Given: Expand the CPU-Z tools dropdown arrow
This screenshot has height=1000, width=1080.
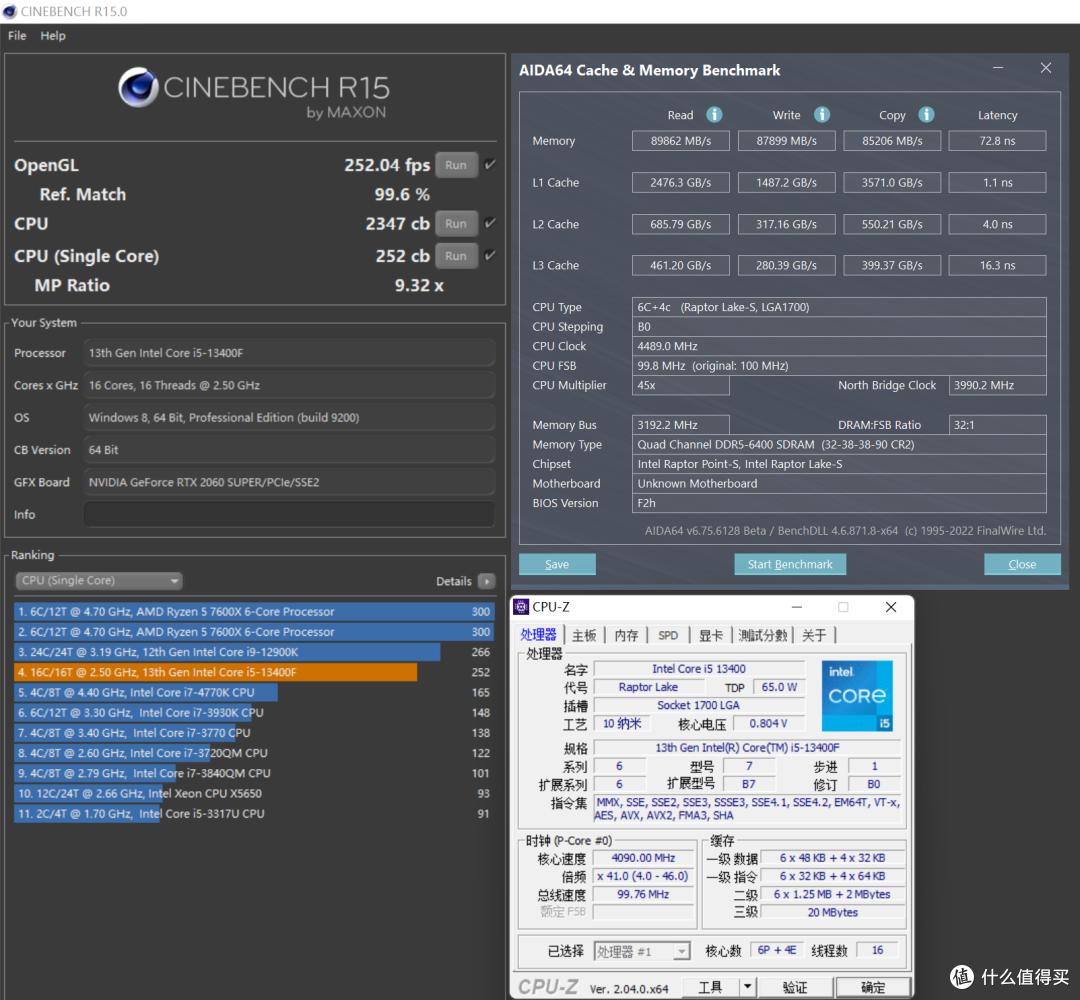Looking at the screenshot, I should [747, 986].
